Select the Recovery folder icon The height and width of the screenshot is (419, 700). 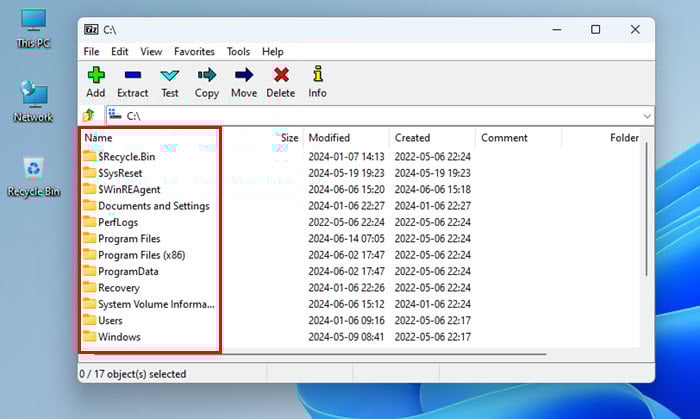89,287
